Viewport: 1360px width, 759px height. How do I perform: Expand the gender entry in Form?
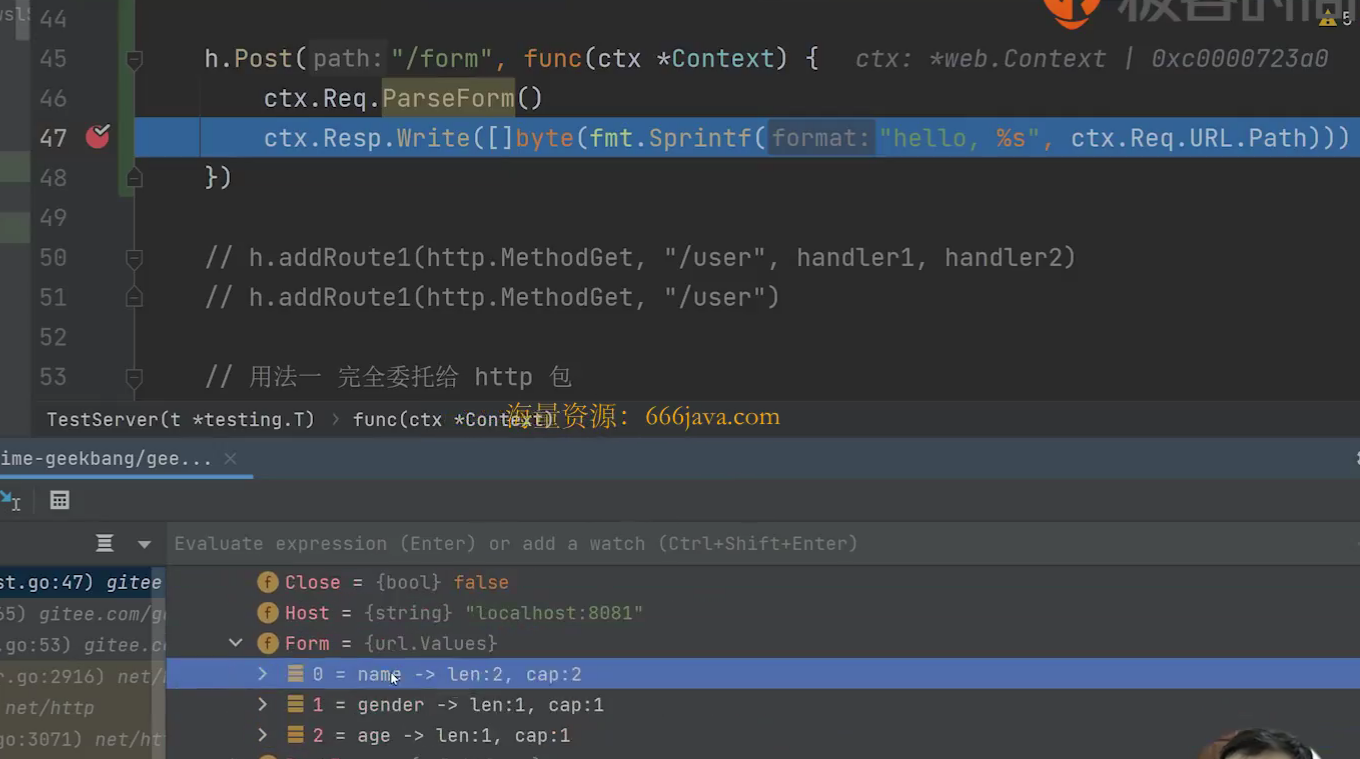coord(262,705)
